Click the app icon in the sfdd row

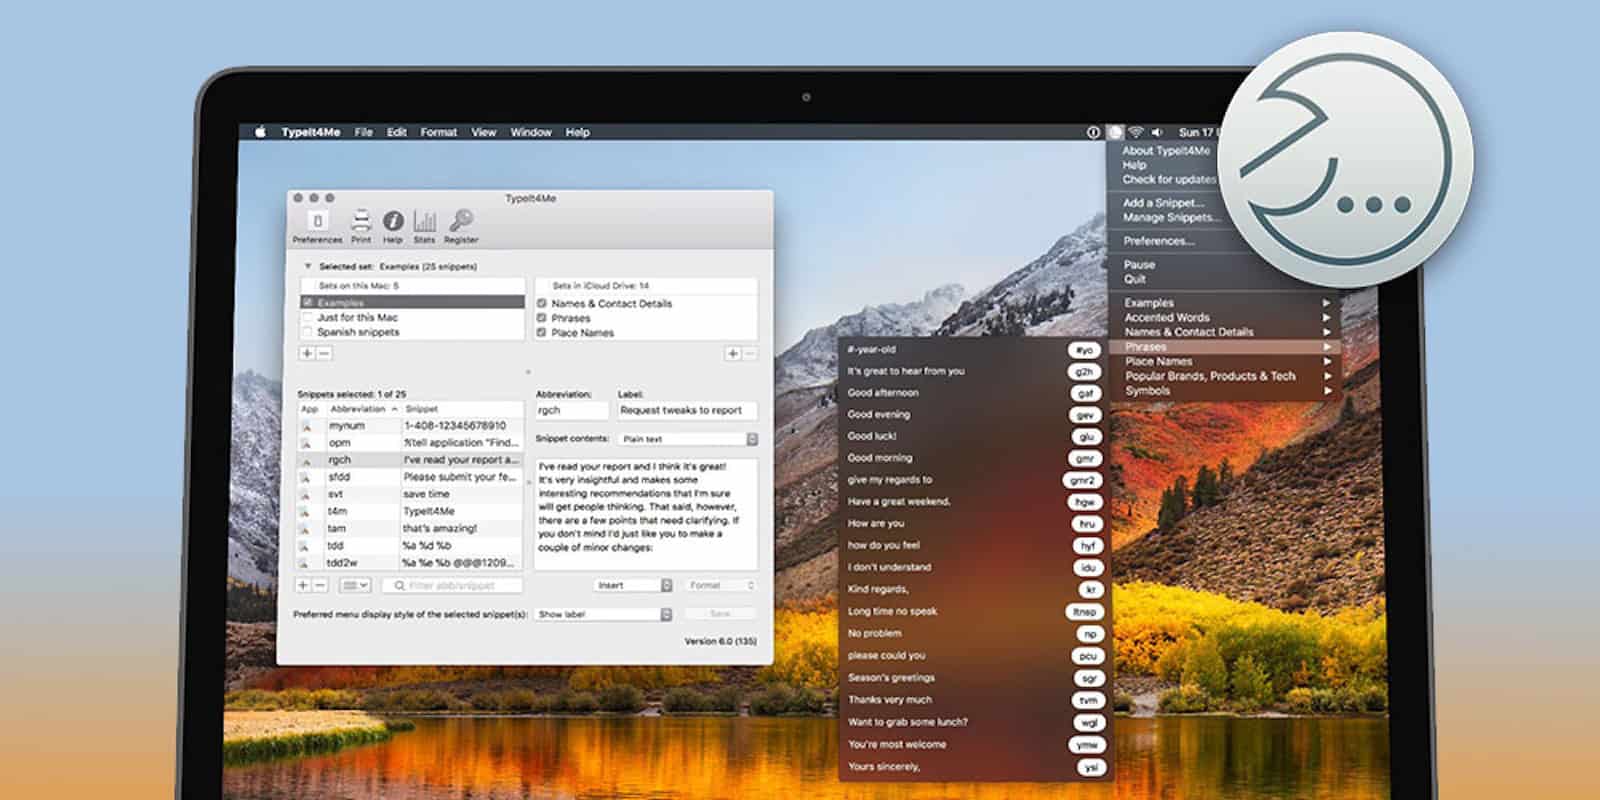307,478
